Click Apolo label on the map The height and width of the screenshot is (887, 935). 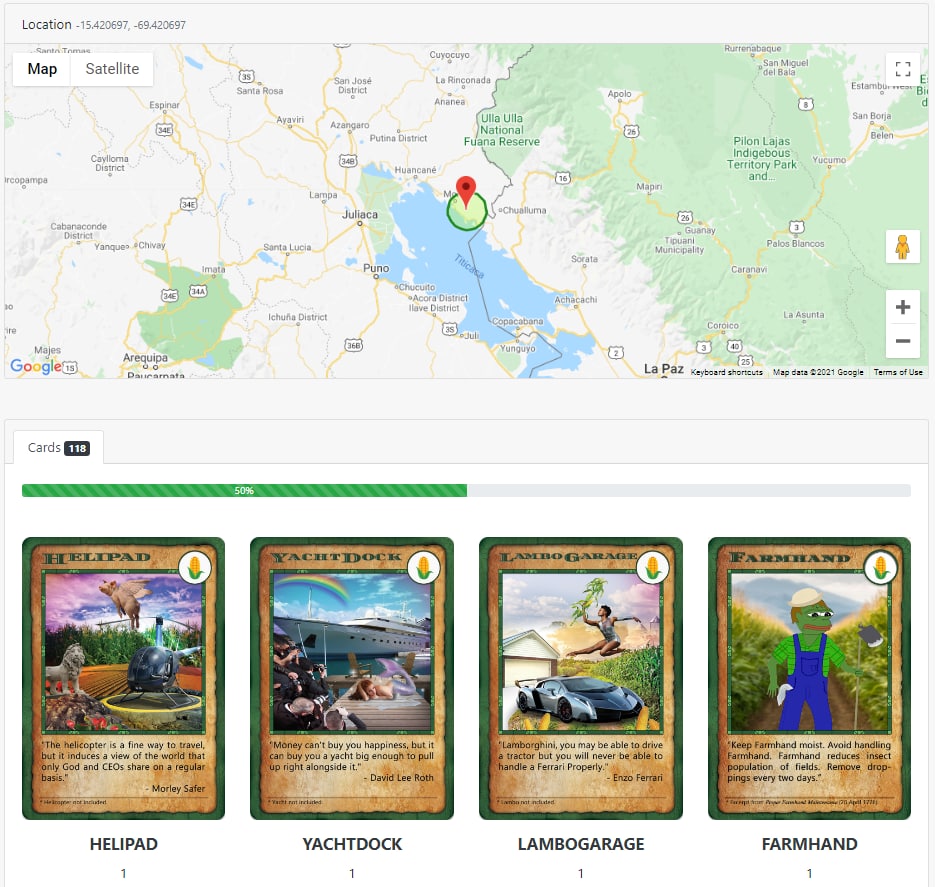coord(620,94)
